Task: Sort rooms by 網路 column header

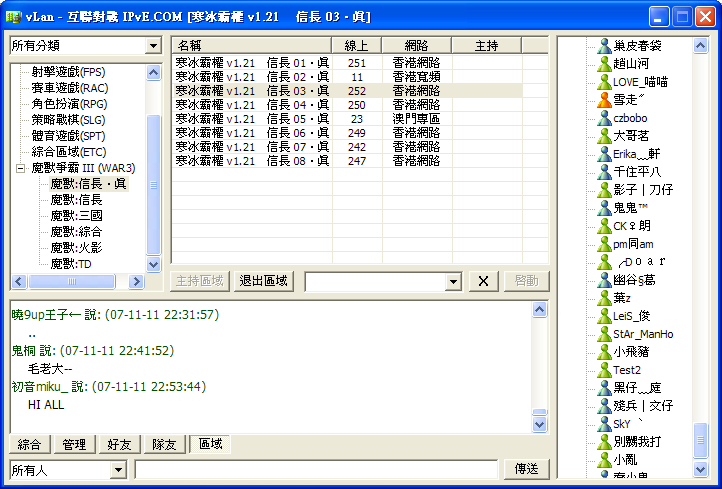Action: (417, 45)
